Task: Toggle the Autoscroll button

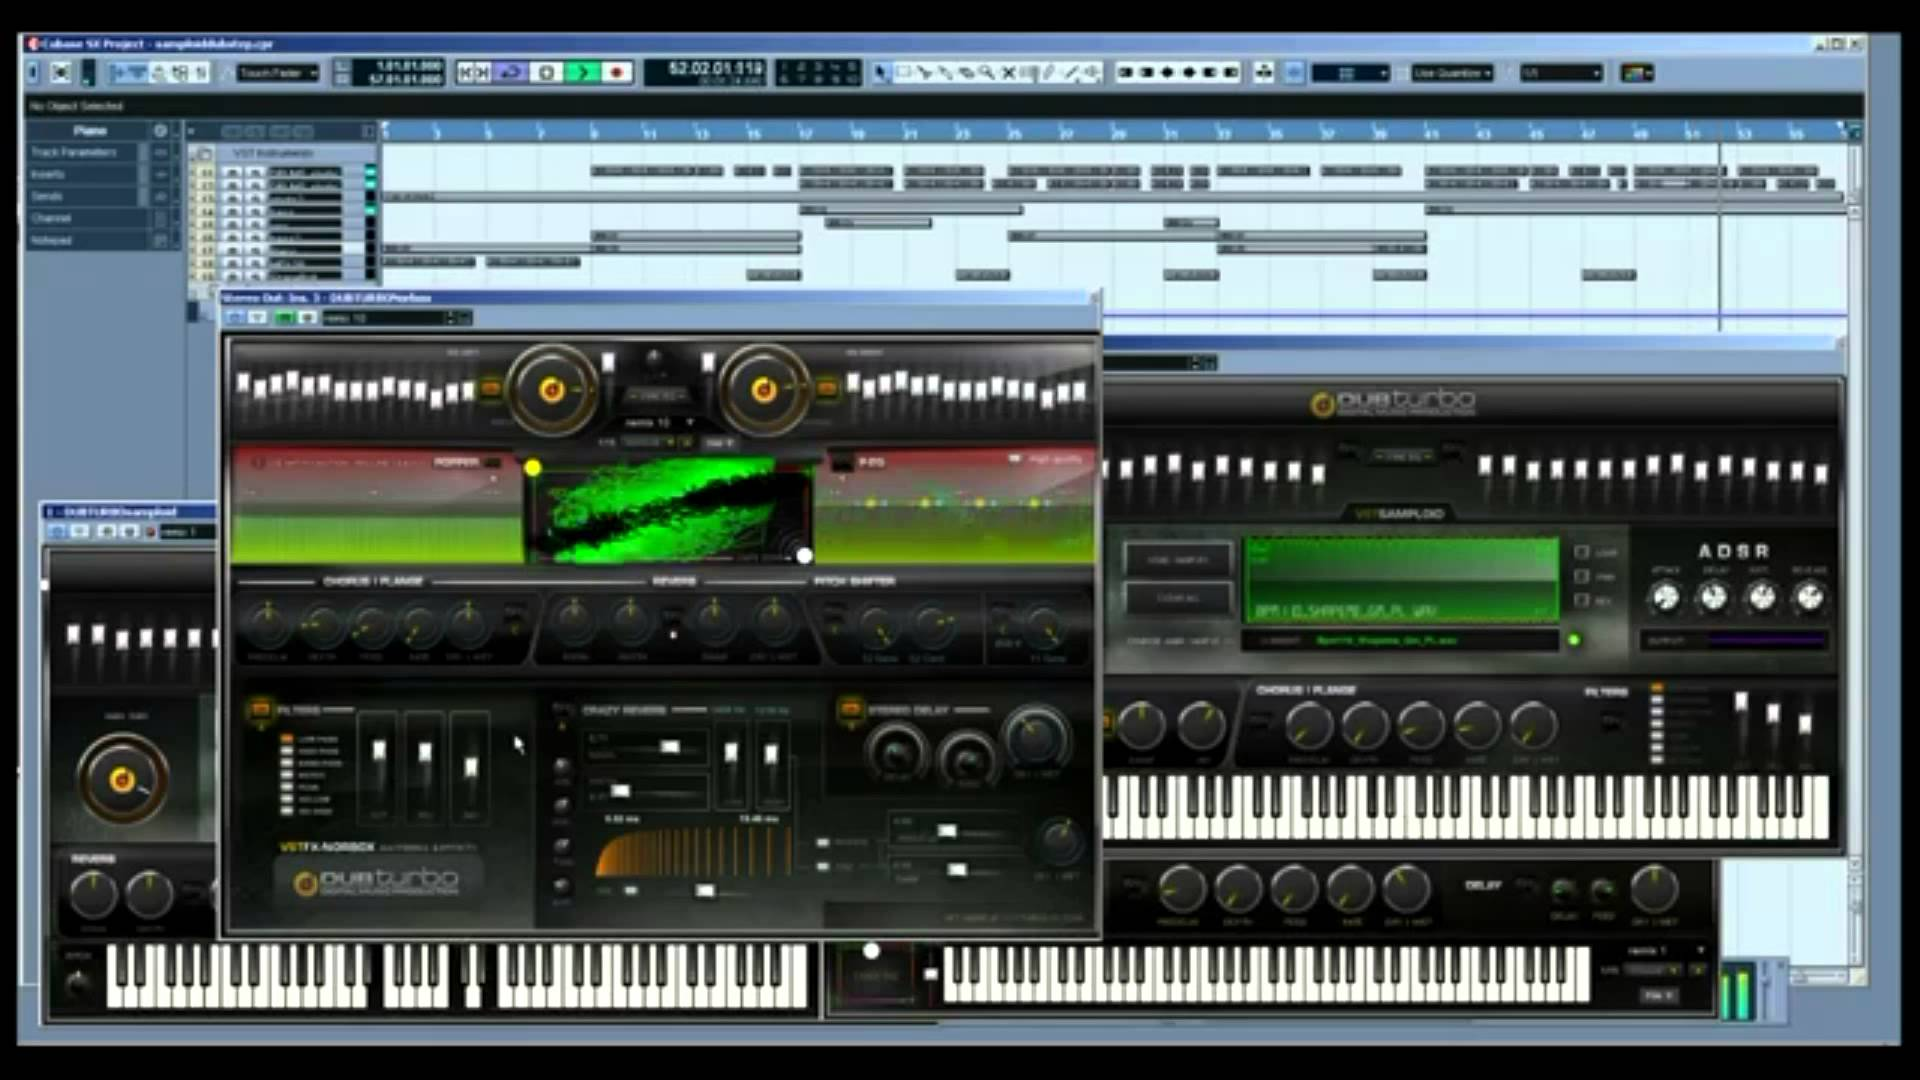Action: 1264,72
